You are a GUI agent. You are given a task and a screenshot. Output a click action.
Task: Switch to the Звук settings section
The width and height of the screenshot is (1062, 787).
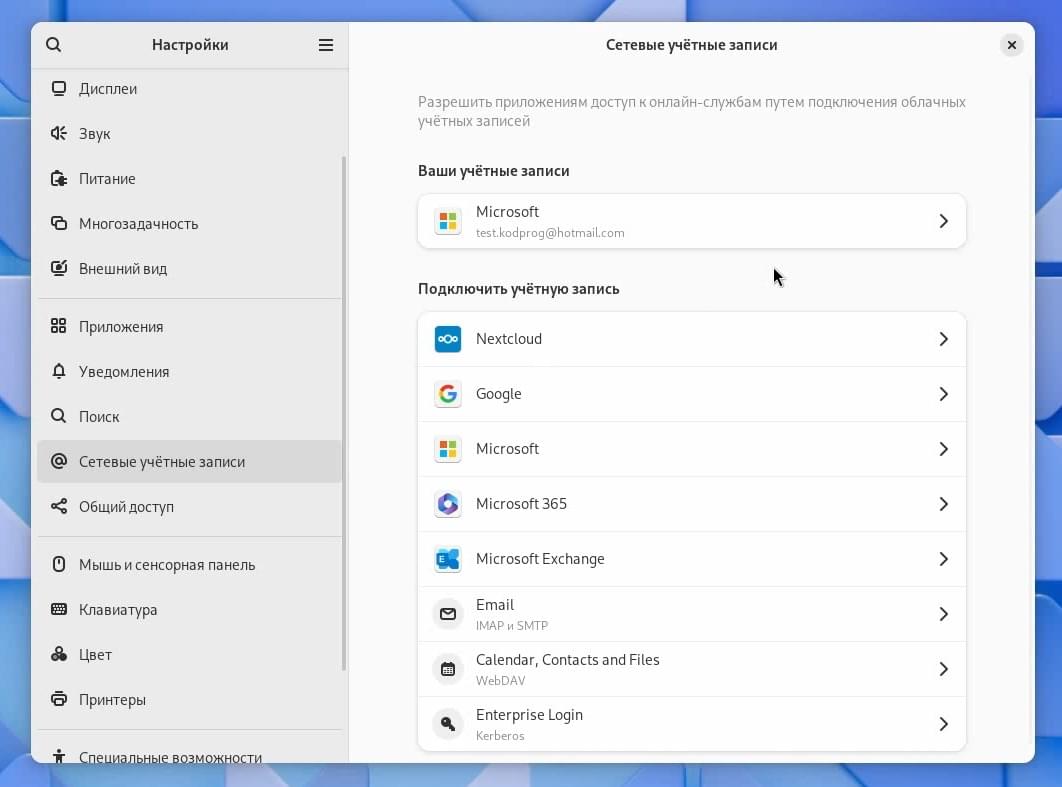[x=190, y=133]
